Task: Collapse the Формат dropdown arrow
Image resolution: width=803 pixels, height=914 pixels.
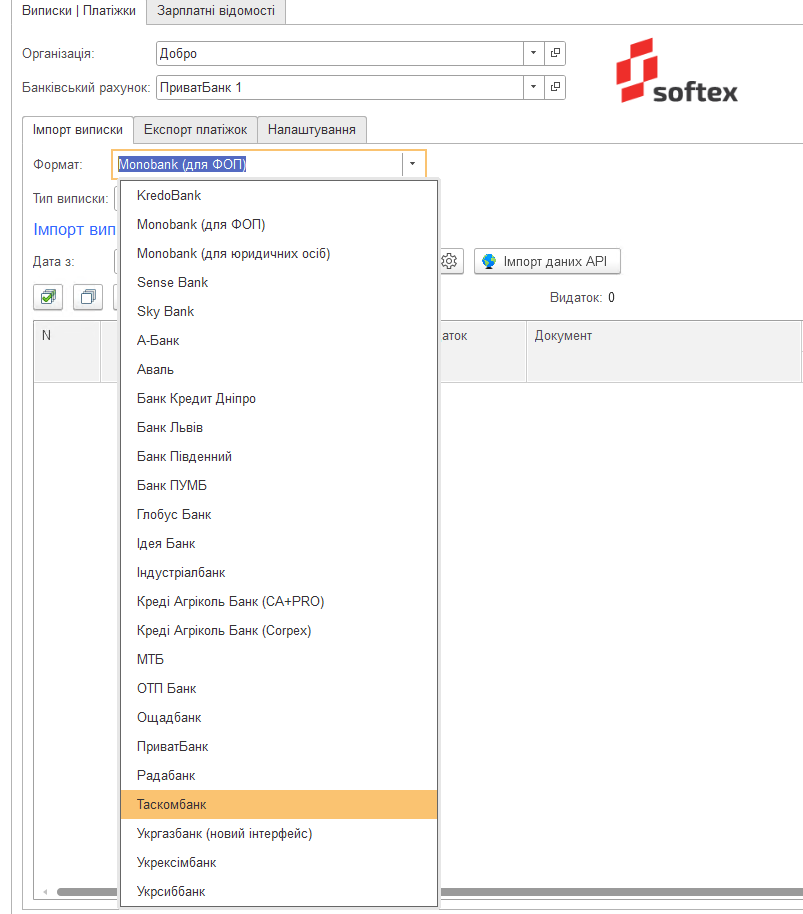Action: point(413,164)
